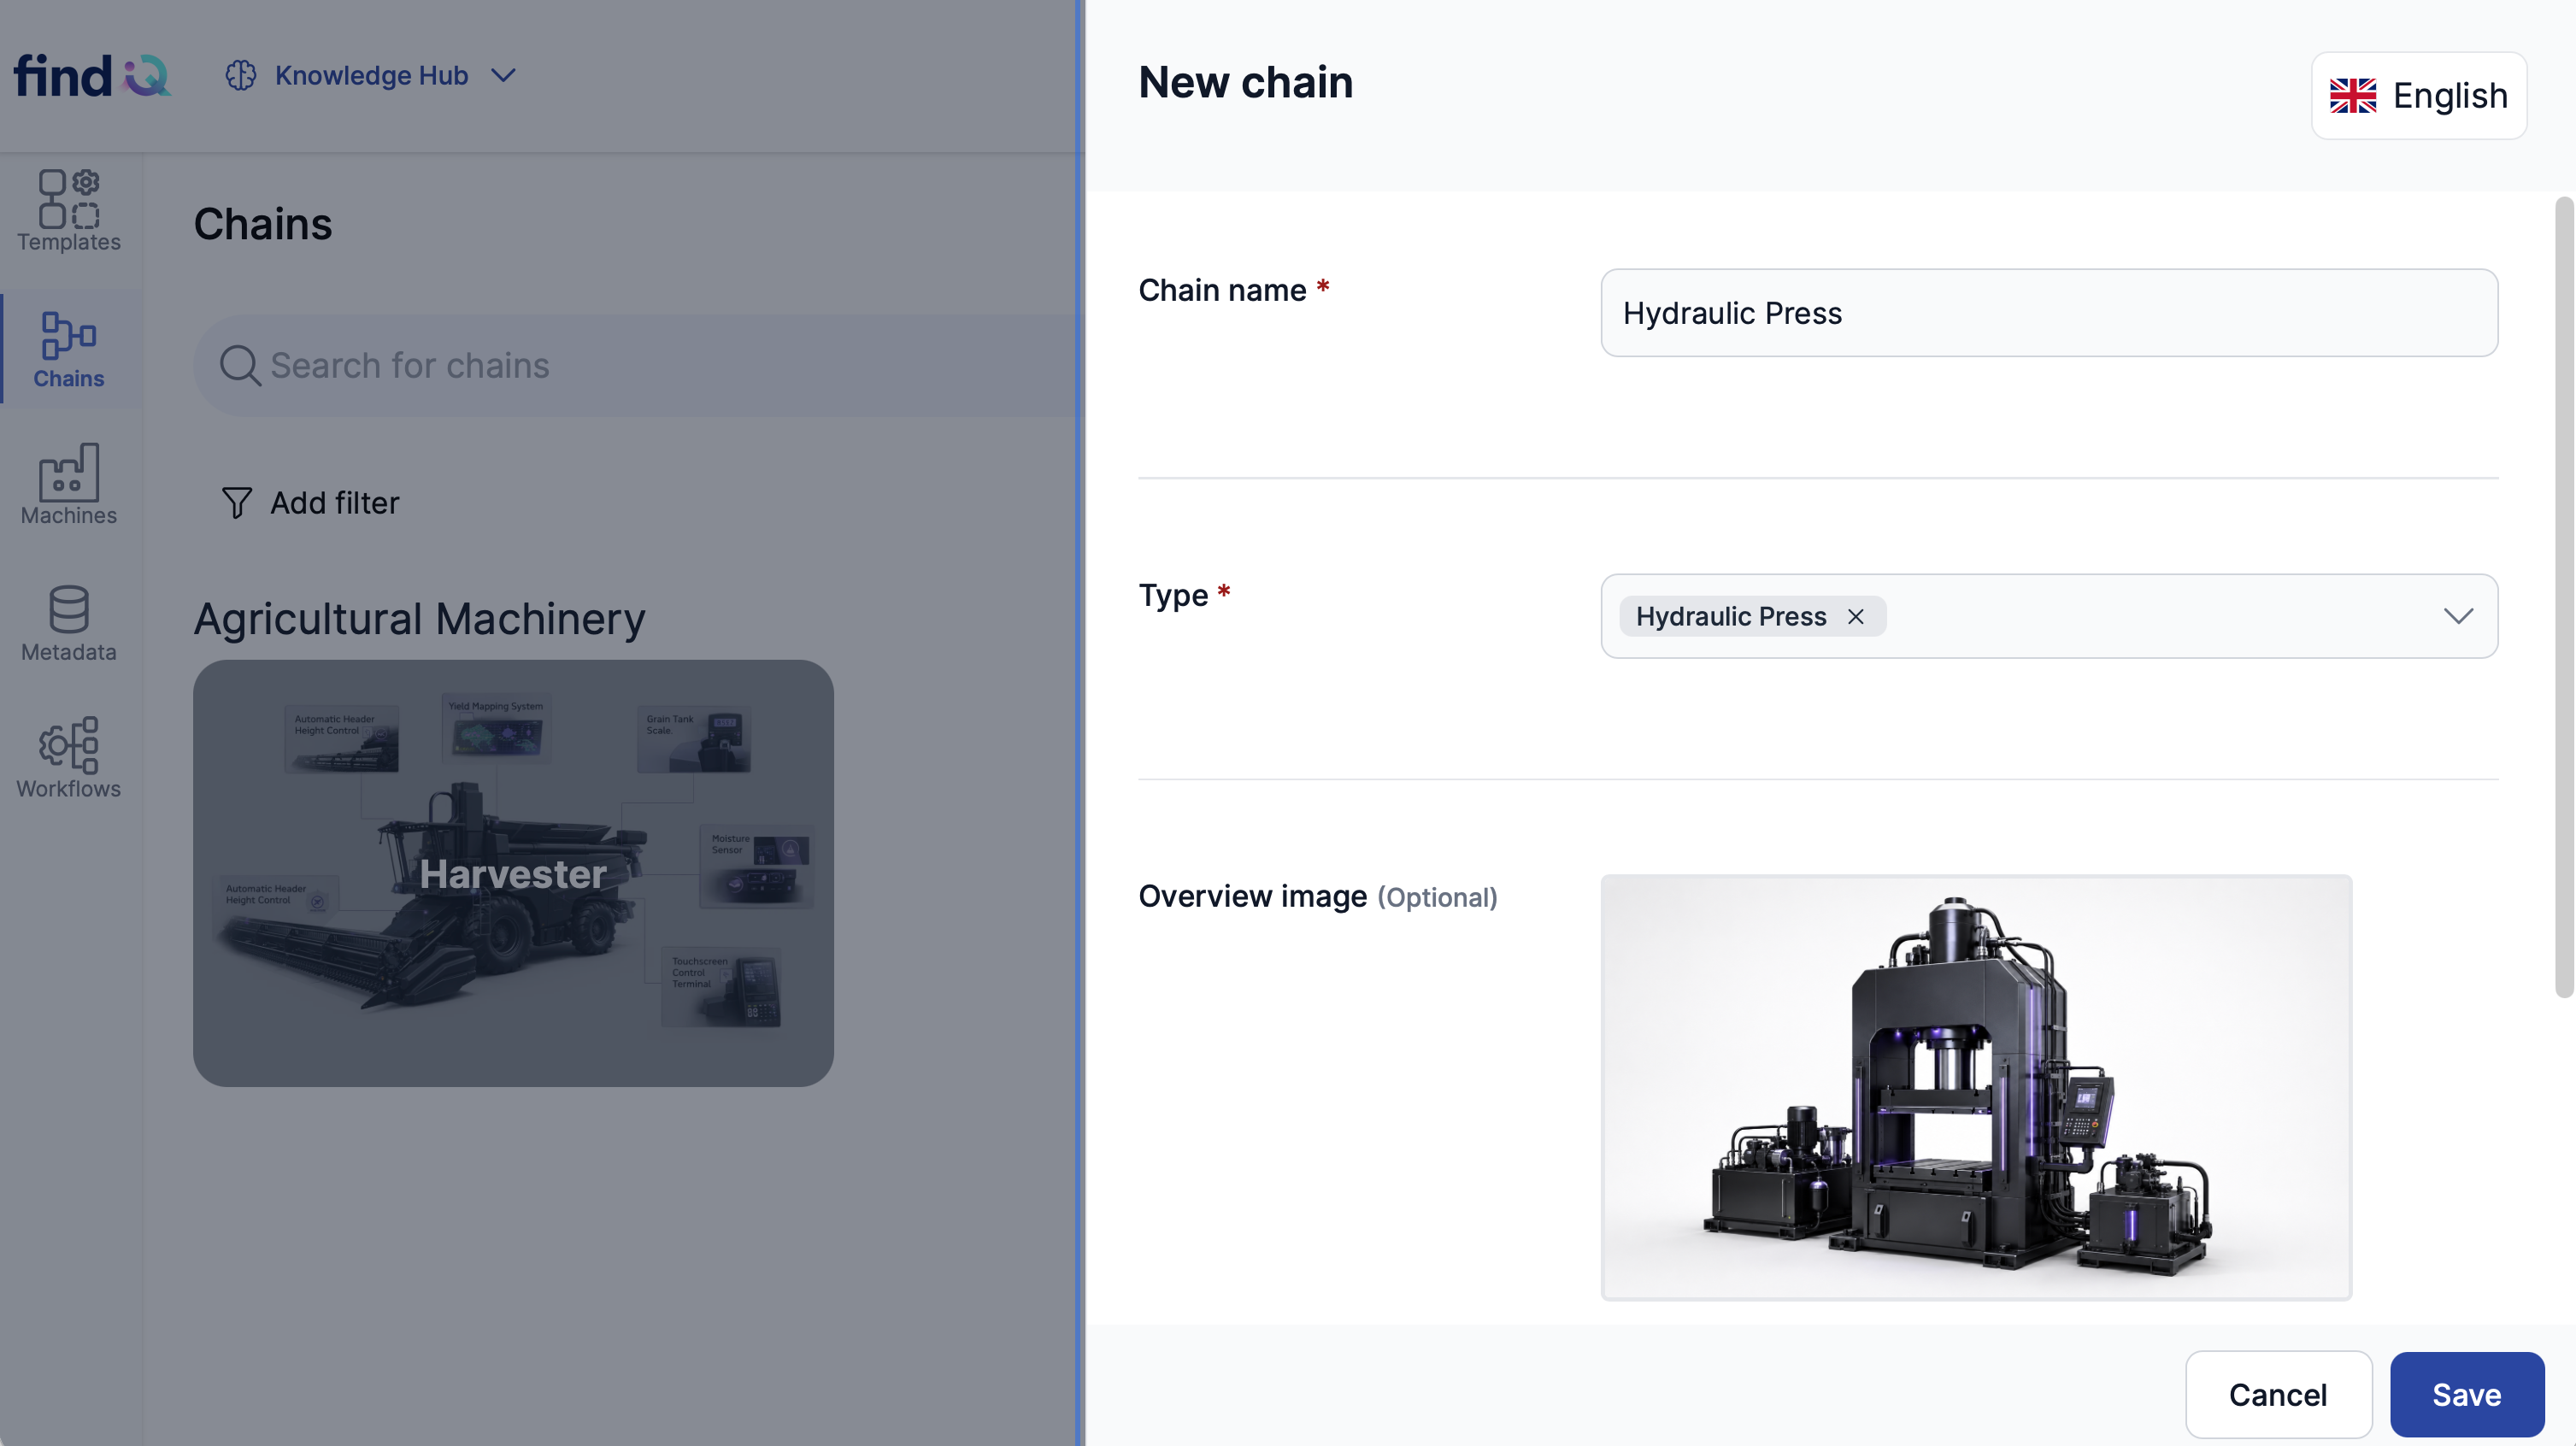Open the English language selector

click(x=2418, y=96)
